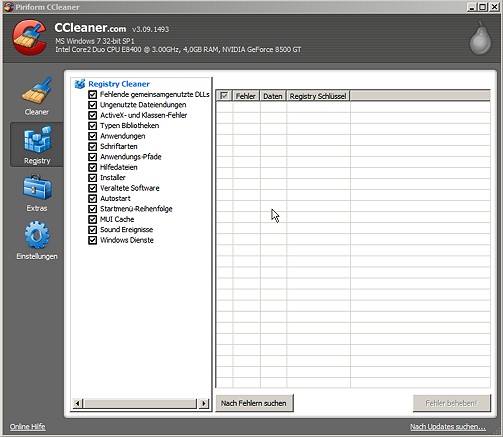The width and height of the screenshot is (503, 437).
Task: Open the Cleaner section broom icon
Action: click(x=37, y=90)
